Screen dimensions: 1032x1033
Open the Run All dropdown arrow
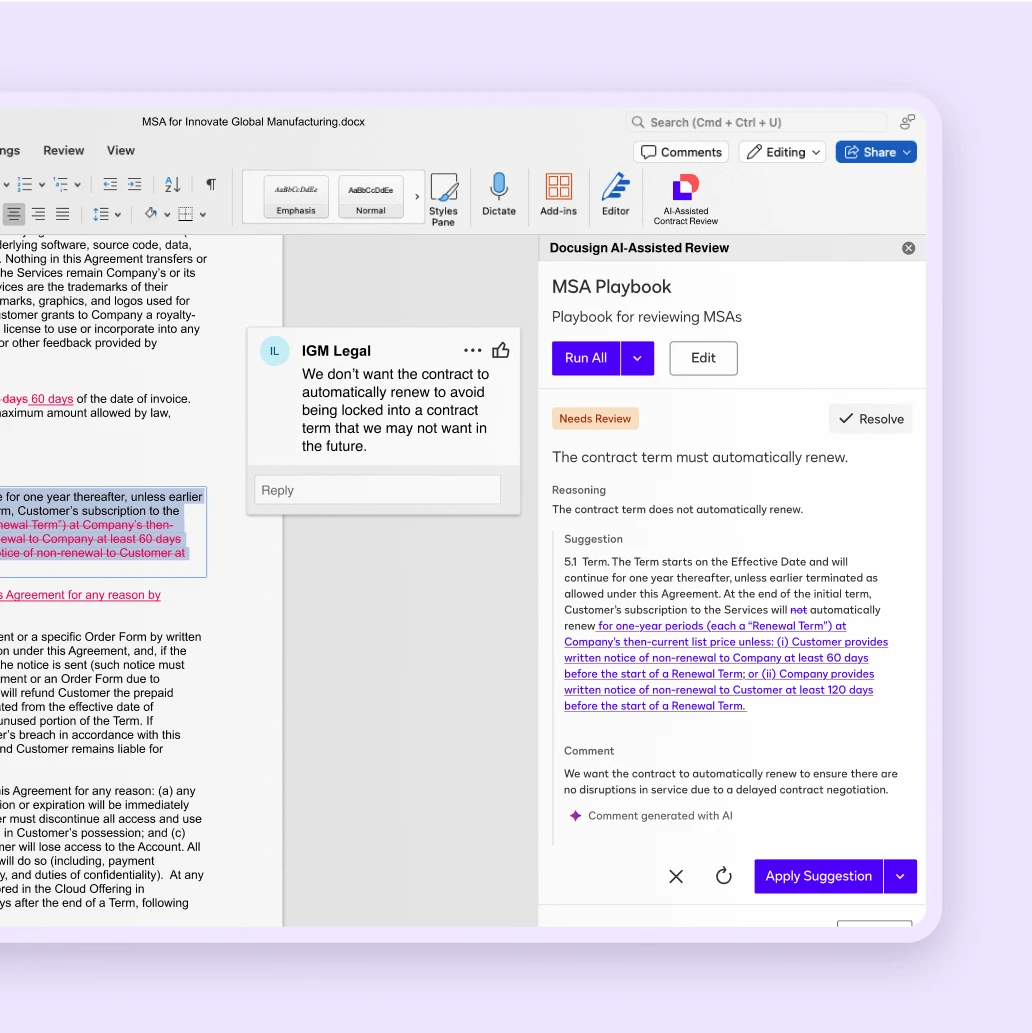coord(637,358)
